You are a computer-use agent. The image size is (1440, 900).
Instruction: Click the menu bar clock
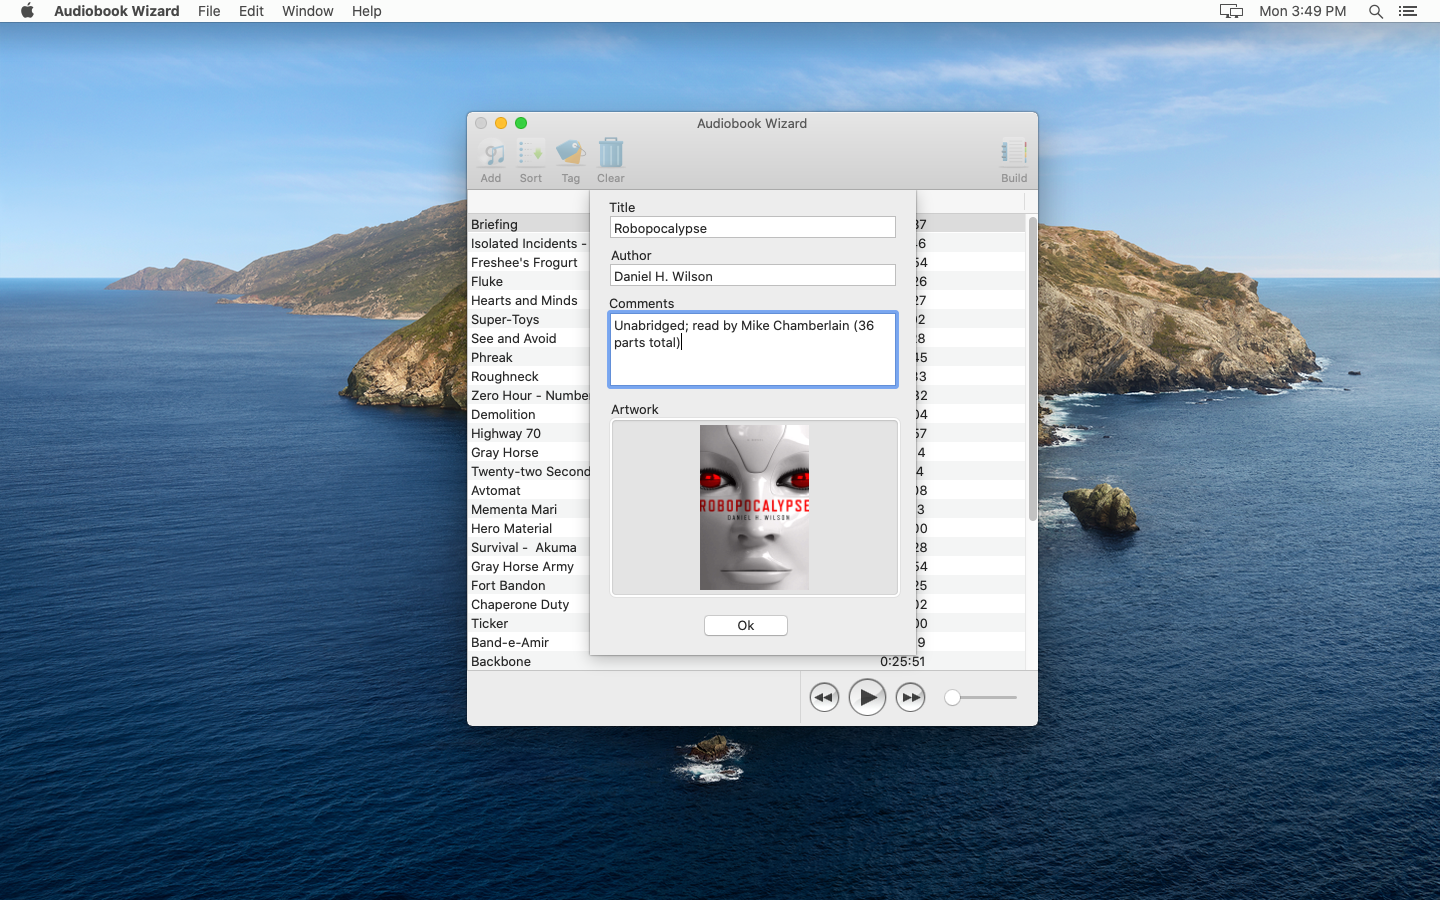pos(1303,11)
